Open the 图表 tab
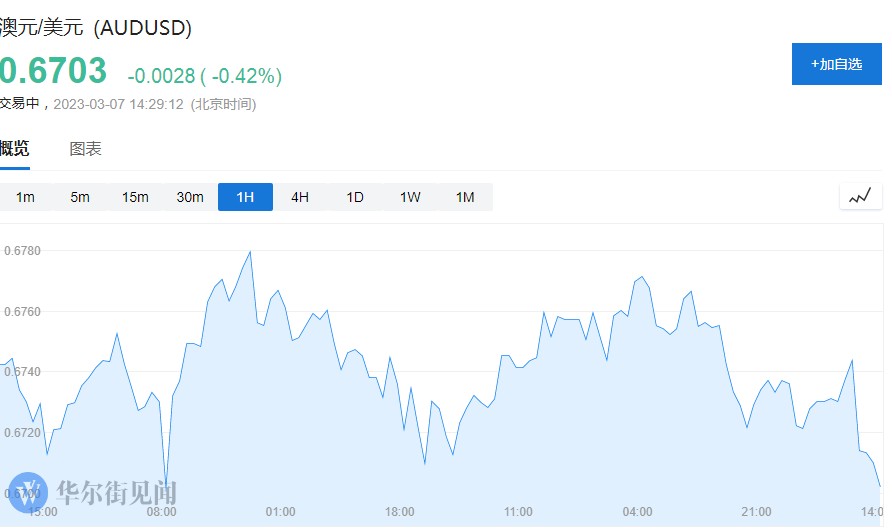 [x=85, y=149]
